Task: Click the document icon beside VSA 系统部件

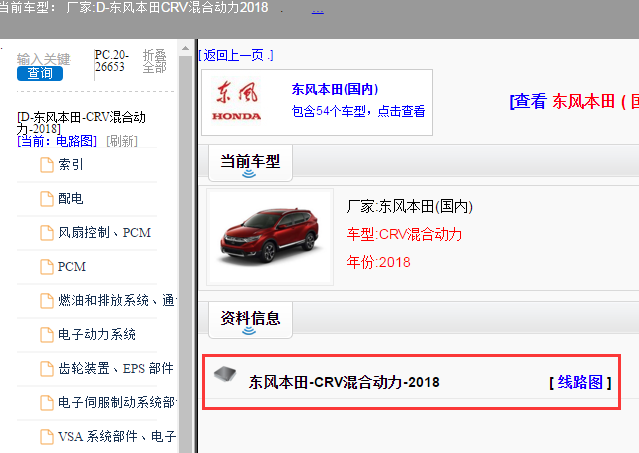Action: click(46, 437)
